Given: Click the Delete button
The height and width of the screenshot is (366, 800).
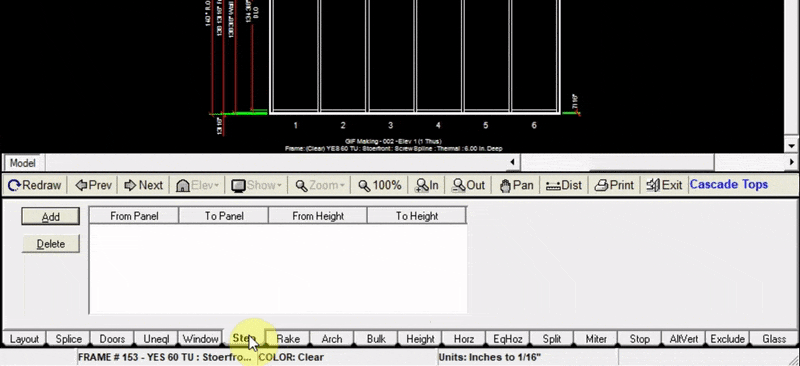Looking at the screenshot, I should 51,244.
